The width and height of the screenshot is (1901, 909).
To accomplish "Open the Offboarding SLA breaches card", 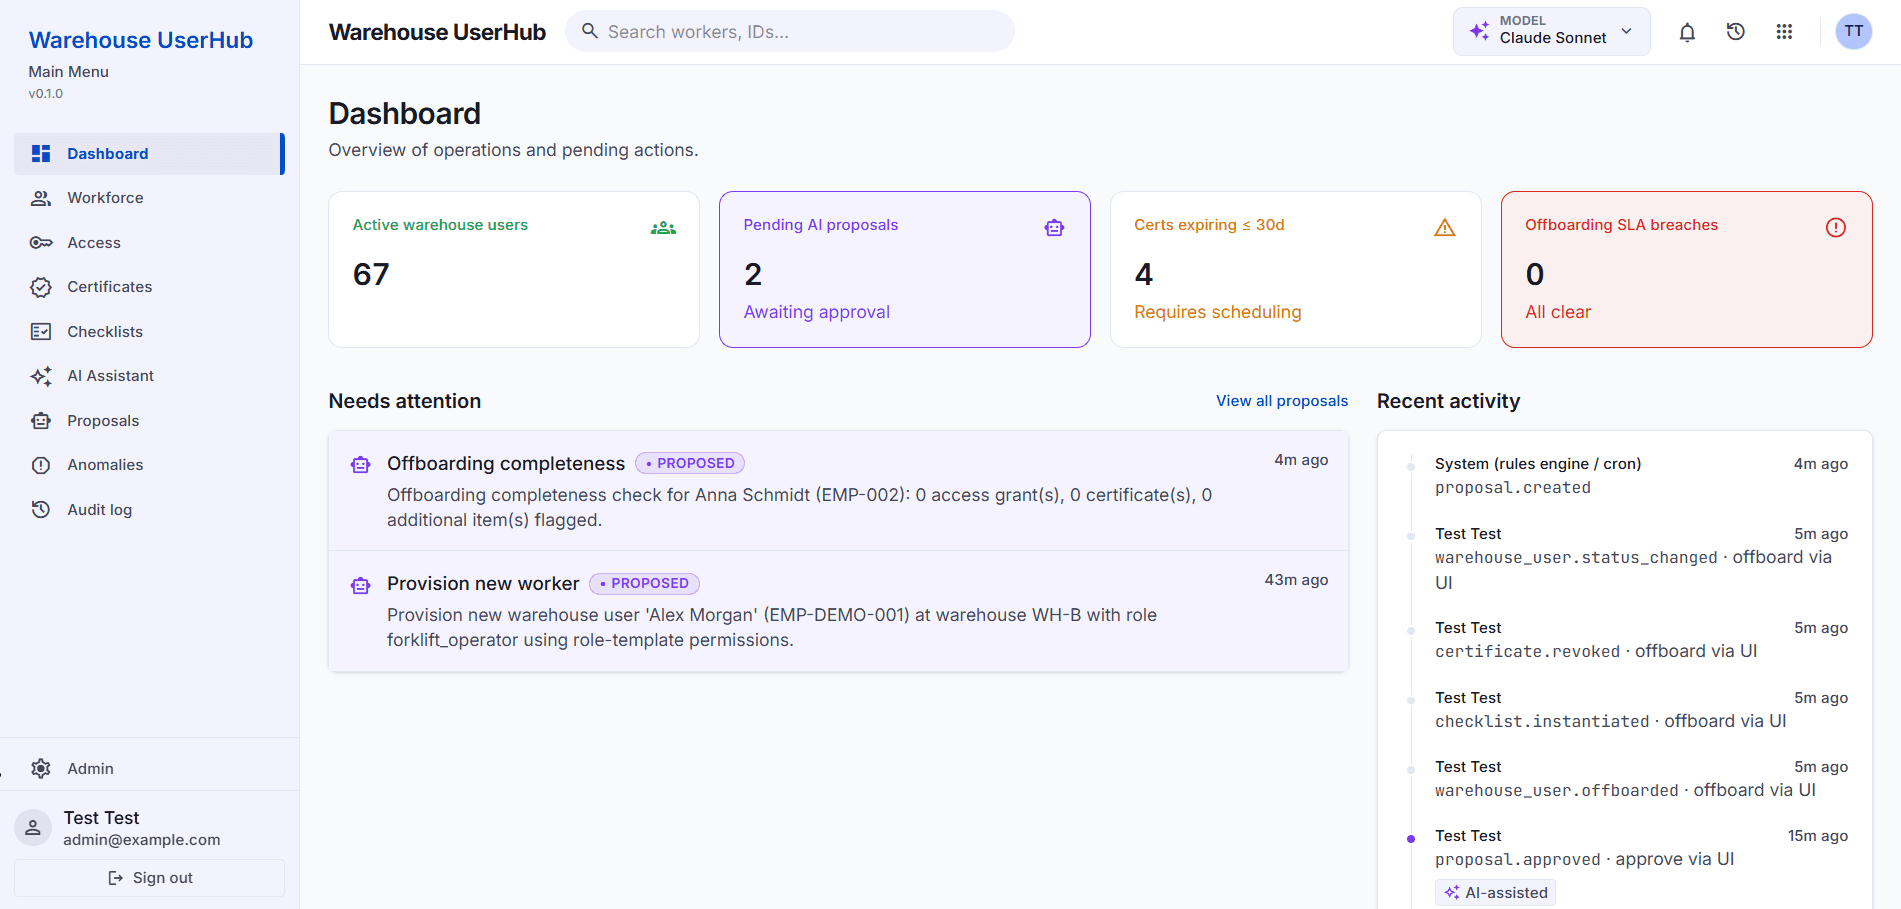I will (x=1687, y=270).
